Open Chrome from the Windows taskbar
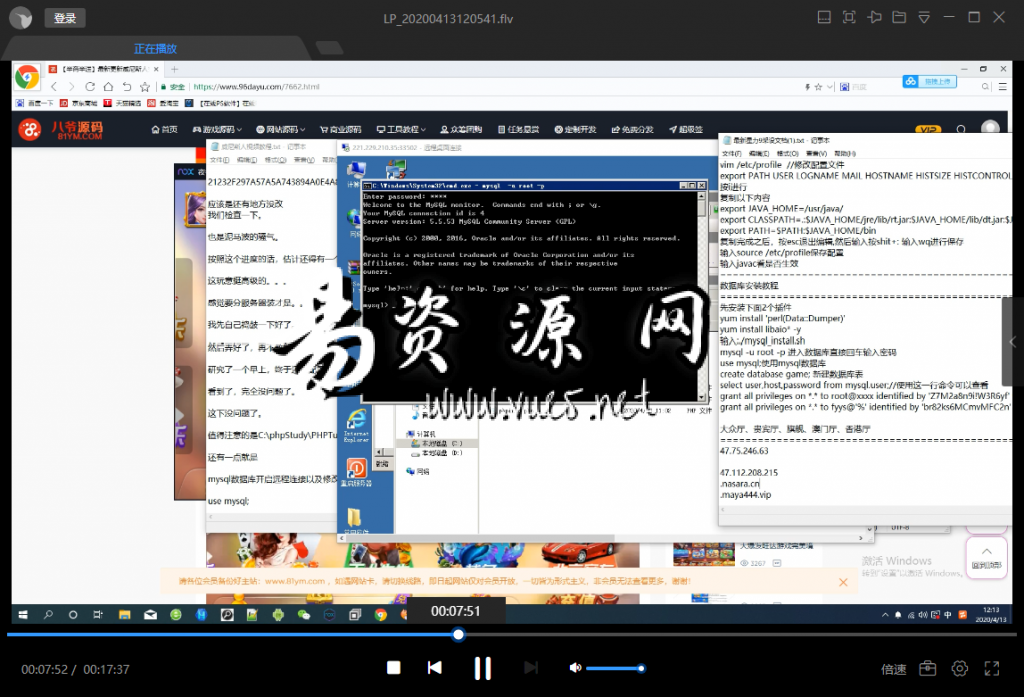The image size is (1024, 697). [381, 615]
